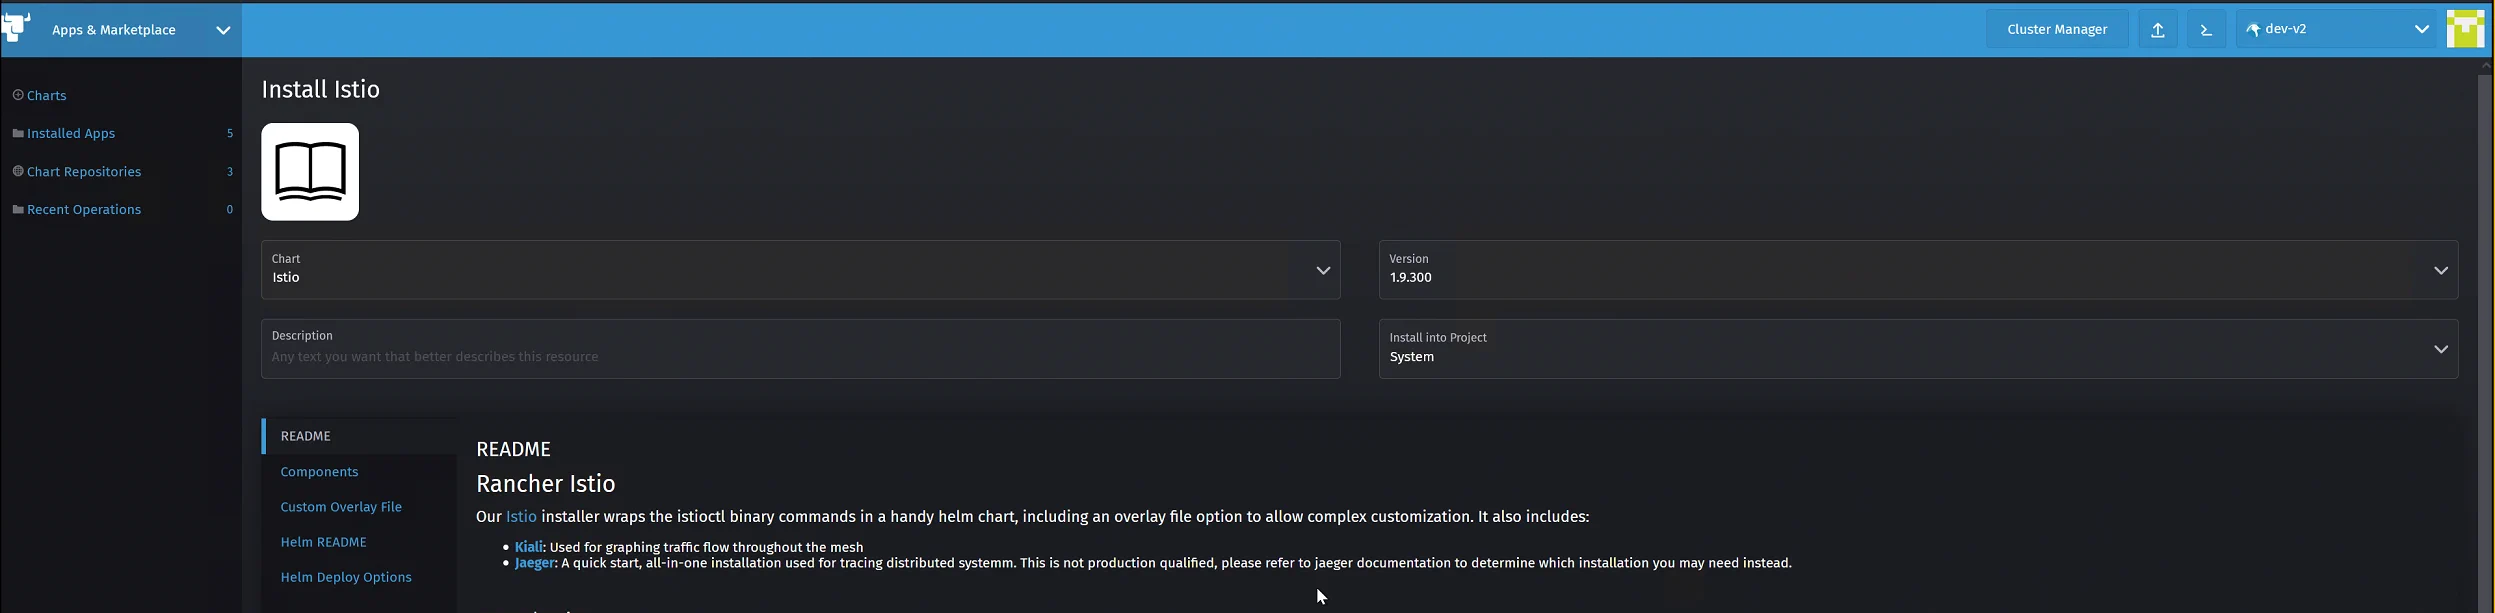Click the Chart Repositories globe icon
The width and height of the screenshot is (2495, 613).
(x=18, y=171)
